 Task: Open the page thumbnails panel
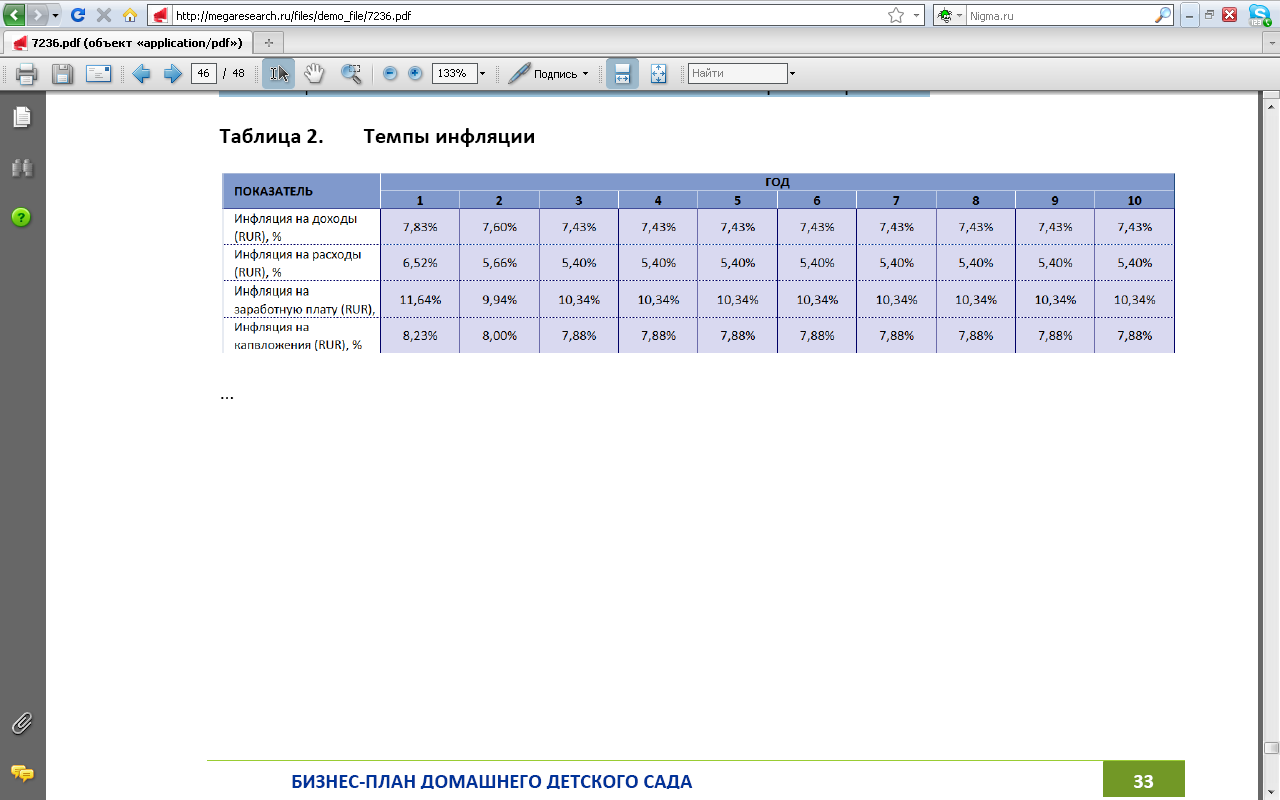click(22, 118)
